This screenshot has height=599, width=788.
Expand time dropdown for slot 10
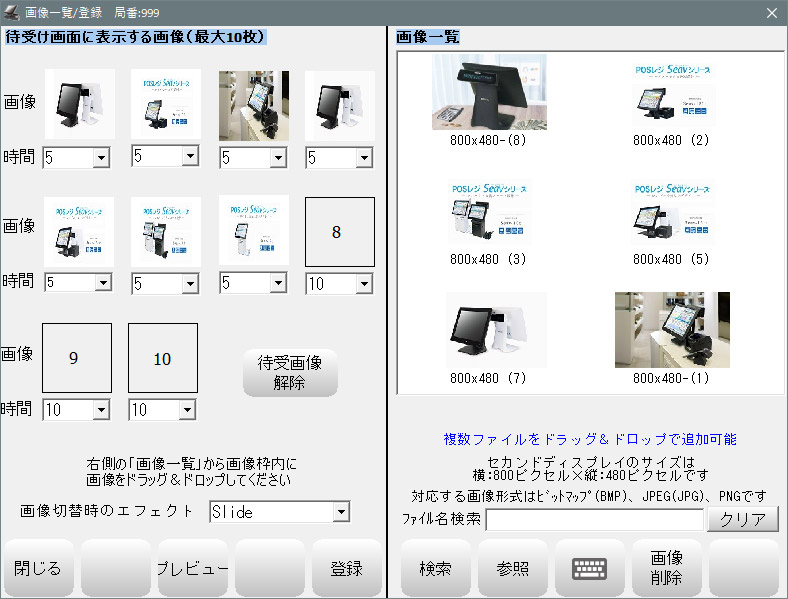click(x=187, y=410)
